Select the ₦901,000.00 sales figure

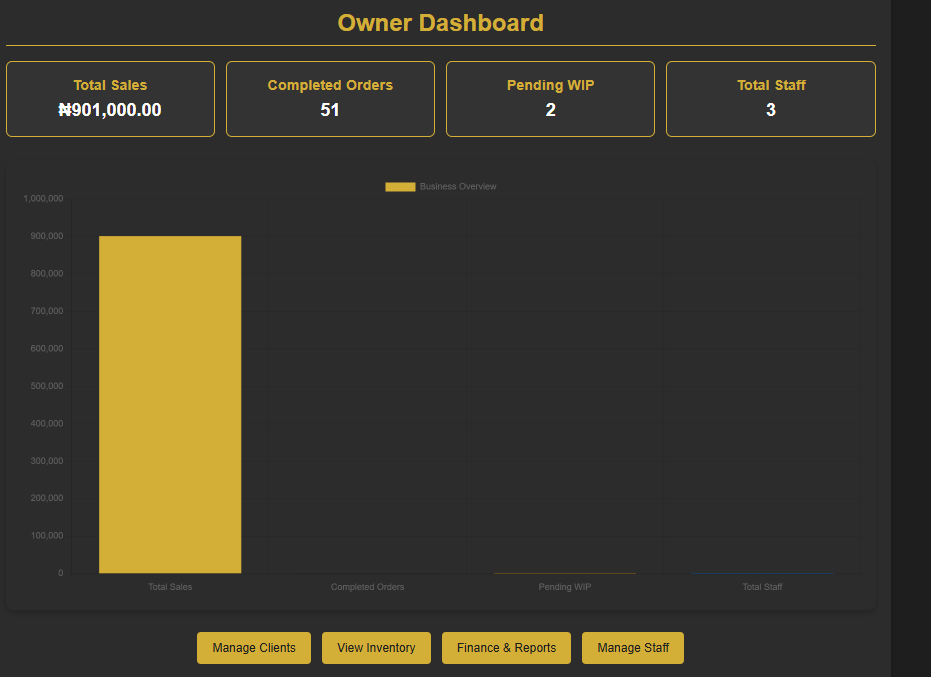click(x=110, y=110)
